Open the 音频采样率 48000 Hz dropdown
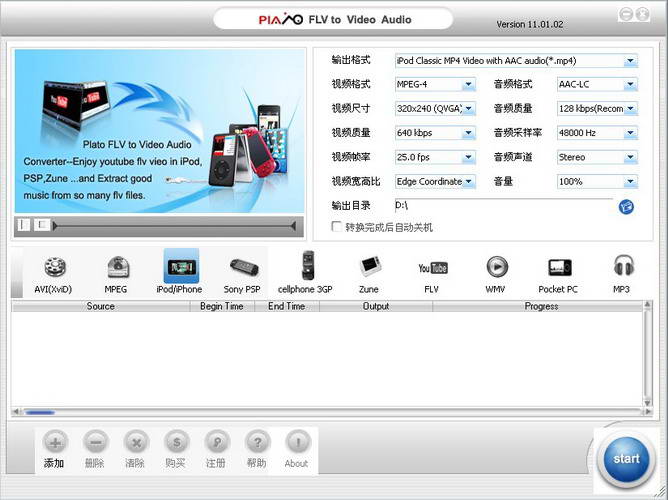 click(x=630, y=133)
